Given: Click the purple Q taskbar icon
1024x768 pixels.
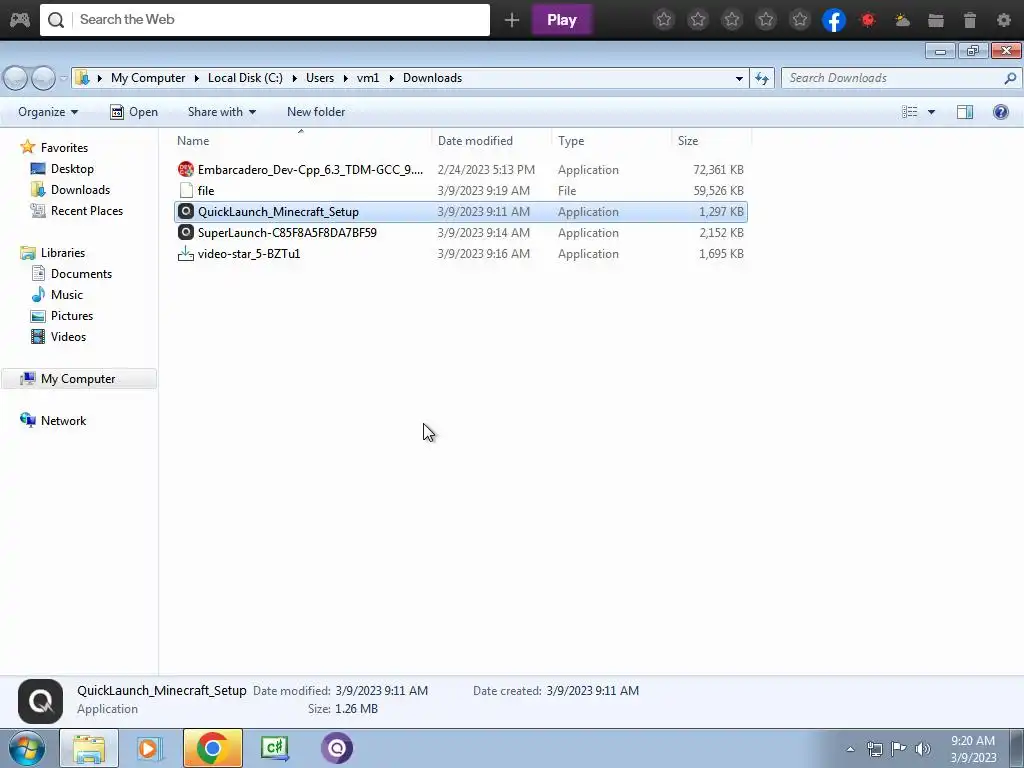Looking at the screenshot, I should (x=337, y=748).
